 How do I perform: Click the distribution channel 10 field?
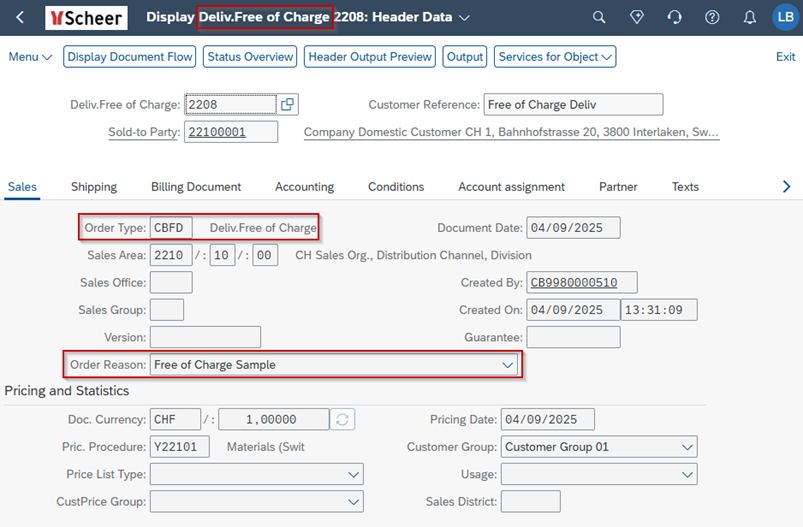point(222,255)
